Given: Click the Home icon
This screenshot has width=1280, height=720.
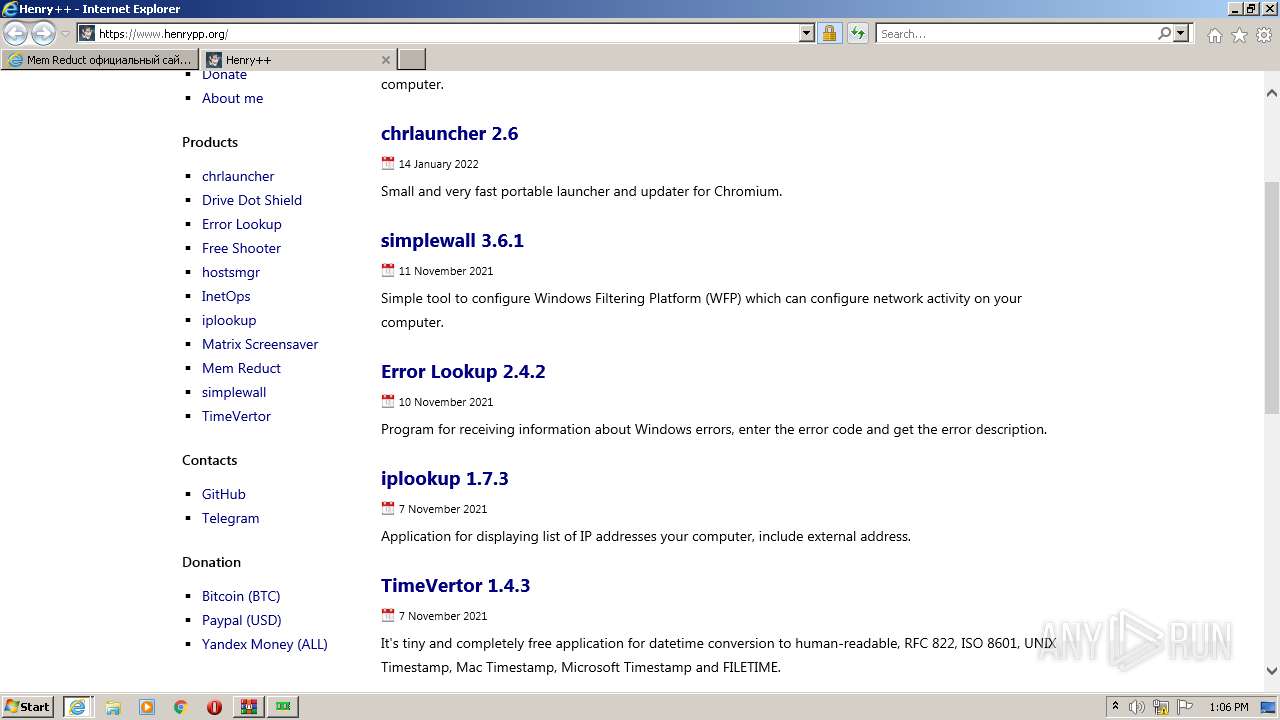Looking at the screenshot, I should coord(1214,35).
